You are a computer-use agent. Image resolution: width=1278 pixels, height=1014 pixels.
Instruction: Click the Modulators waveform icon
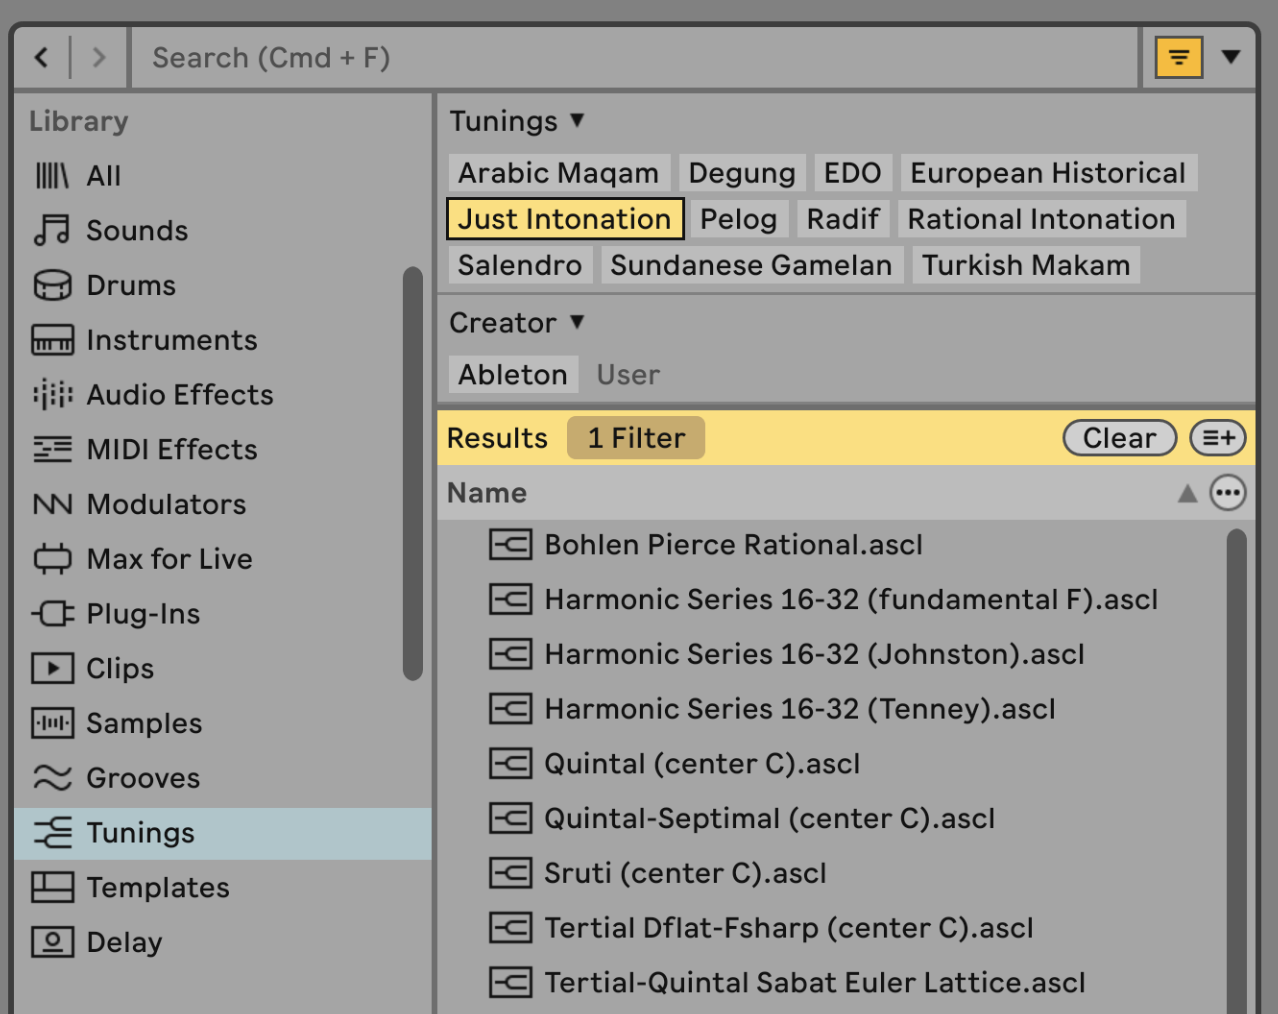click(x=52, y=504)
